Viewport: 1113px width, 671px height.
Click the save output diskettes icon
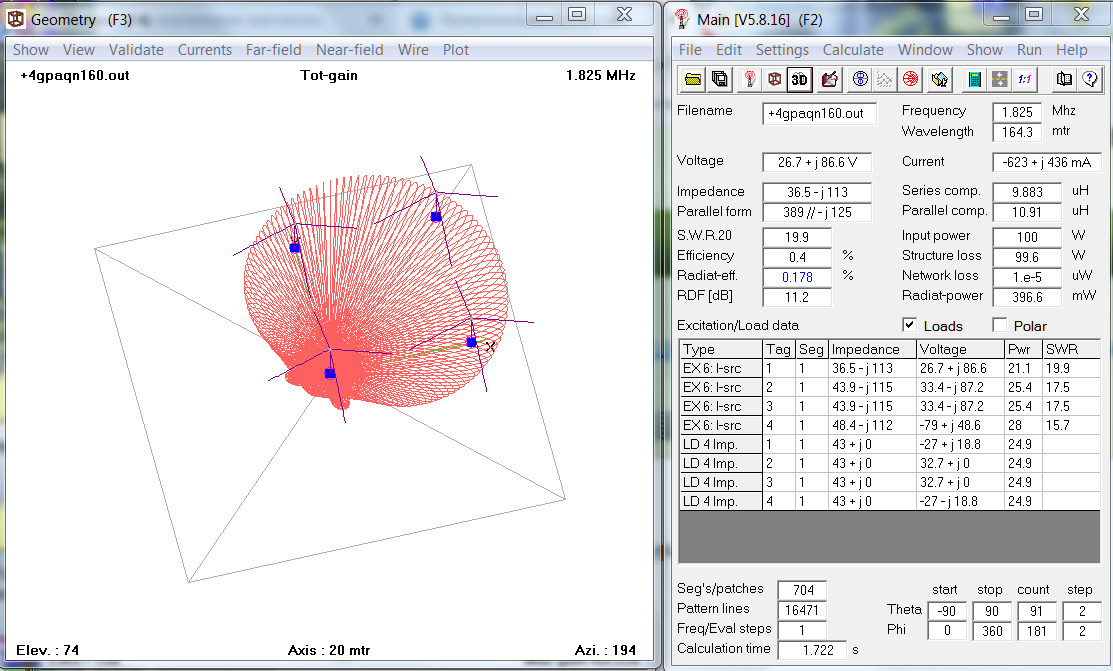tap(720, 80)
